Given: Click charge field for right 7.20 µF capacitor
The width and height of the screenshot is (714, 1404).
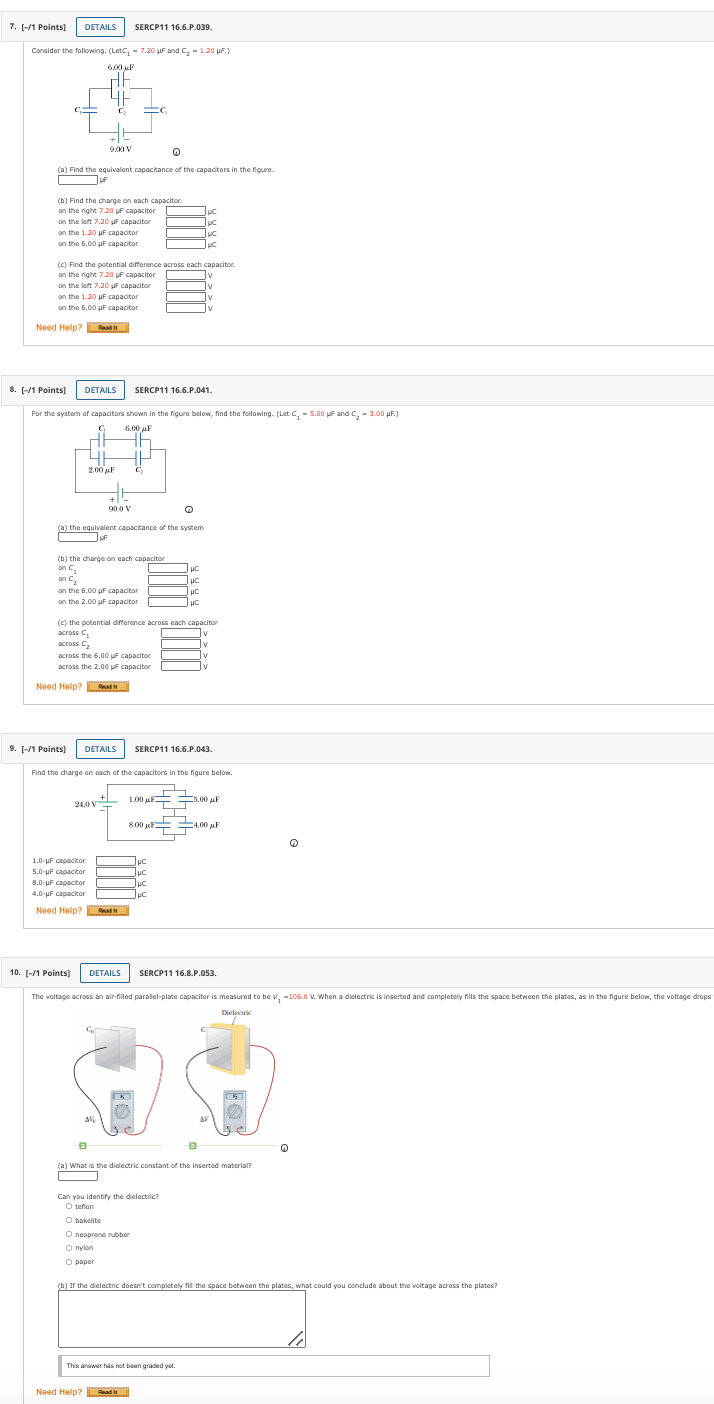Looking at the screenshot, I should click(186, 211).
